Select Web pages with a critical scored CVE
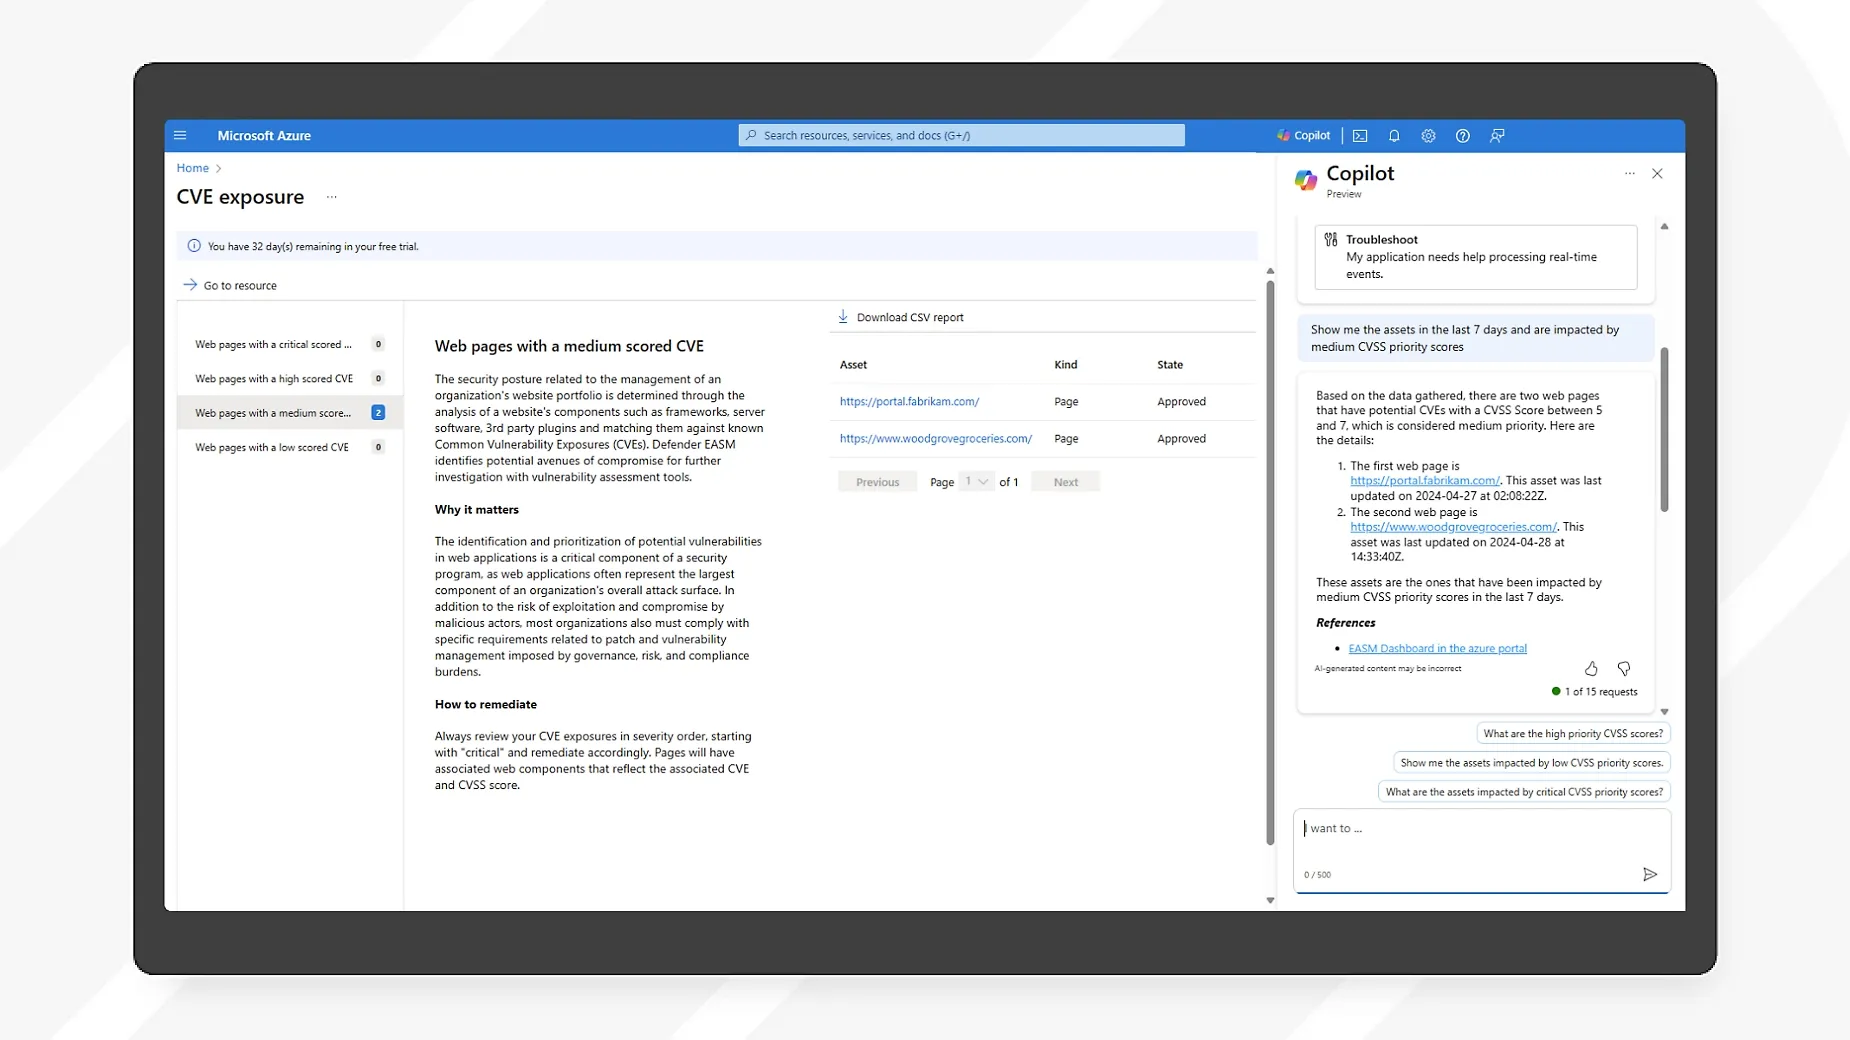This screenshot has width=1850, height=1040. click(x=289, y=344)
